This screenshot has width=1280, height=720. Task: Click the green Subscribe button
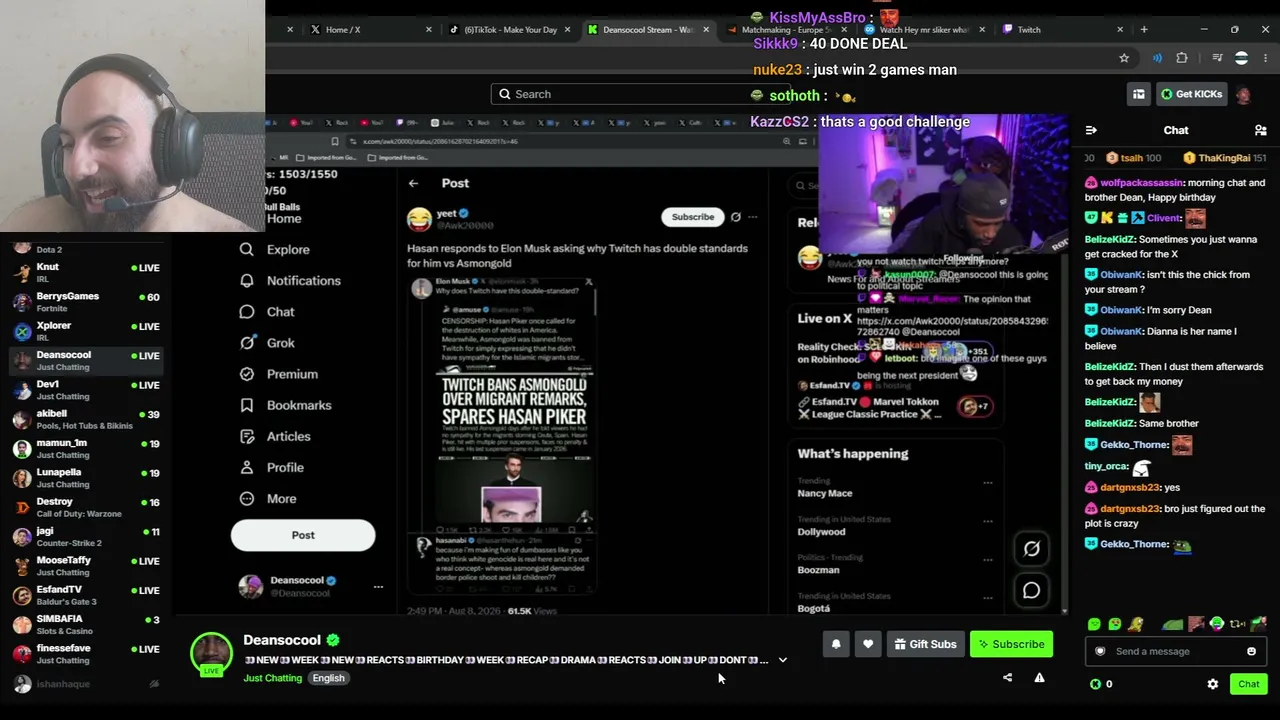pos(1011,644)
